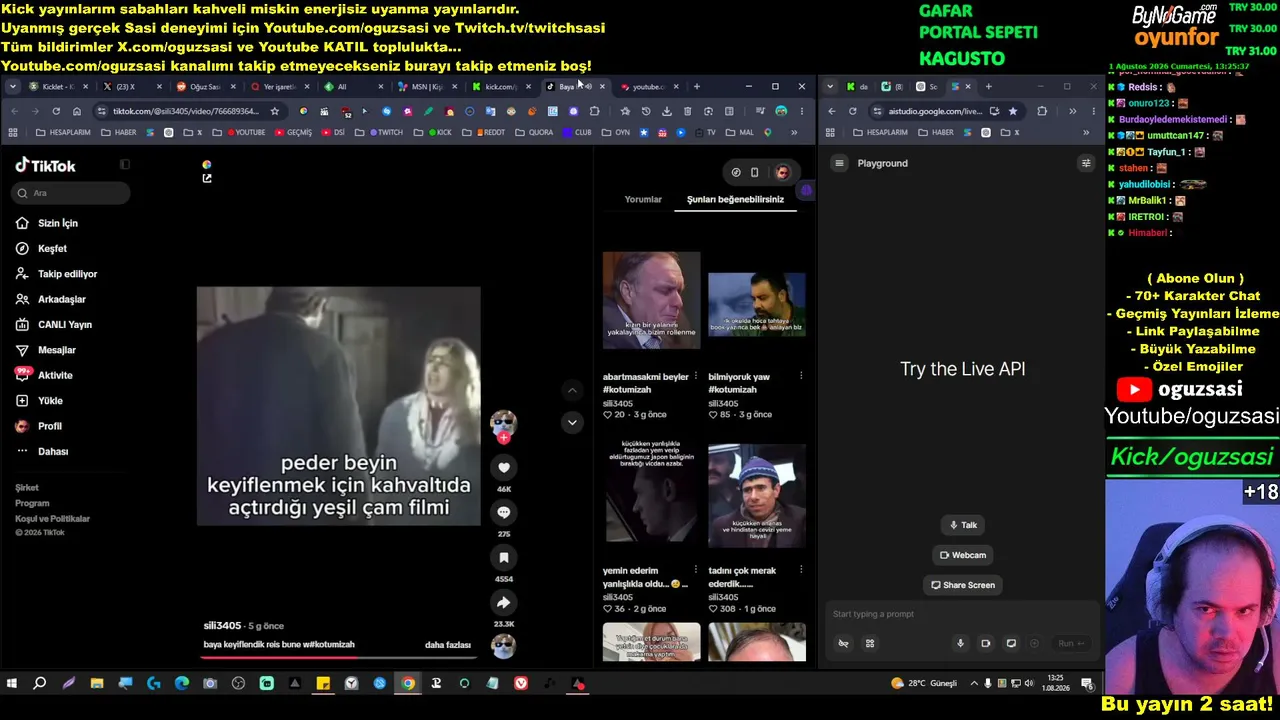1280x720 pixels.
Task: Open options for tadını çok merak video
Action: point(801,570)
